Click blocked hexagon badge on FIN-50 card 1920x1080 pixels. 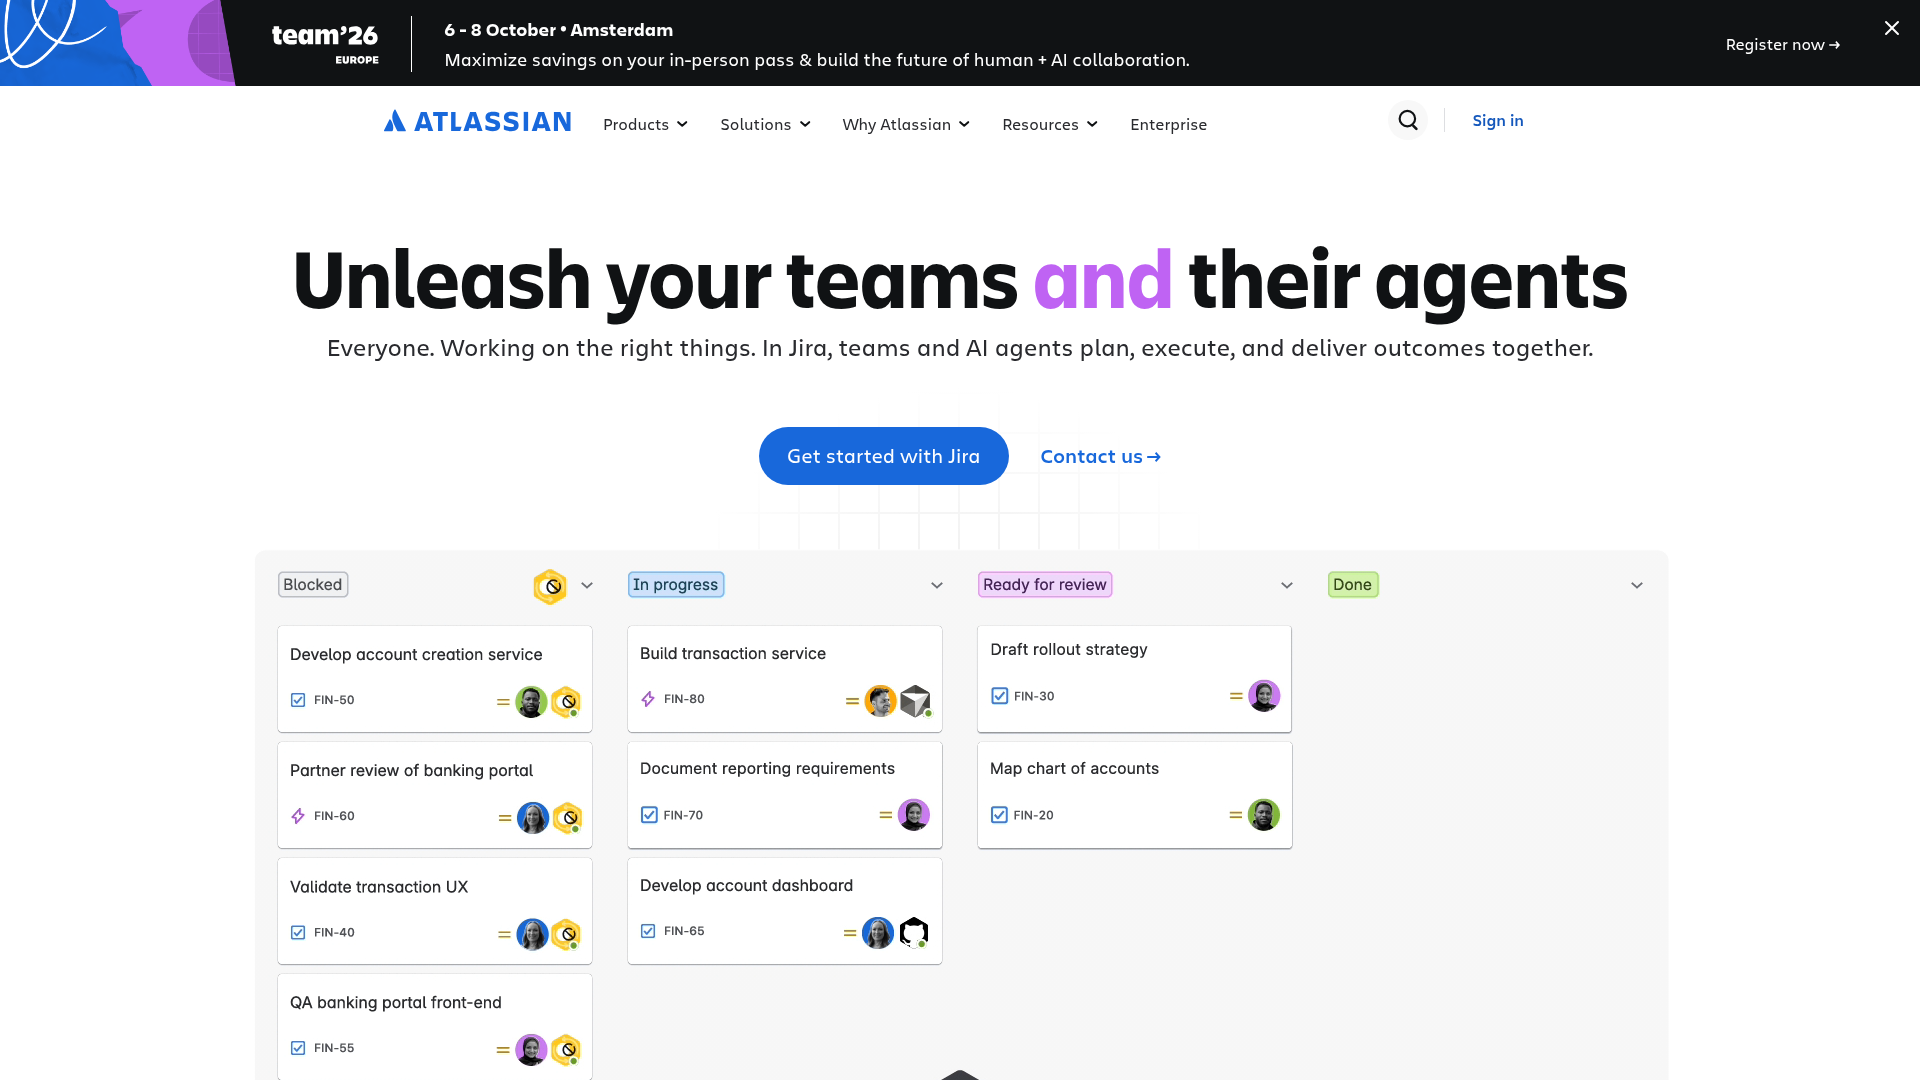pos(566,701)
